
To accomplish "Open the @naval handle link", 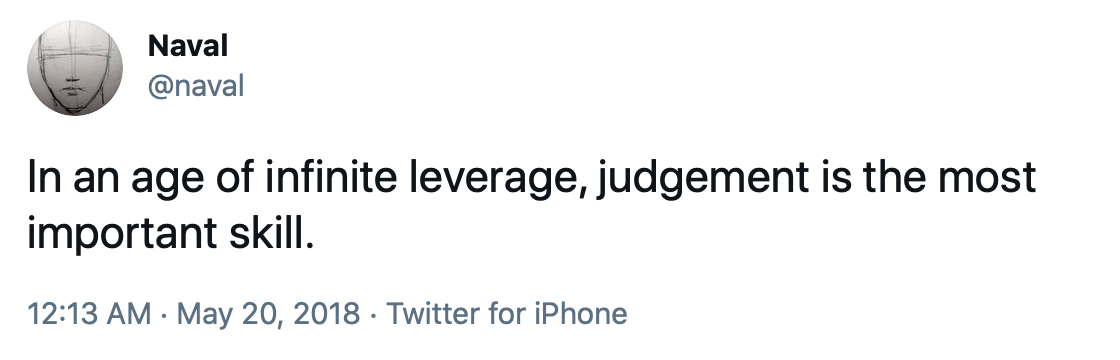I will pyautogui.click(x=196, y=86).
